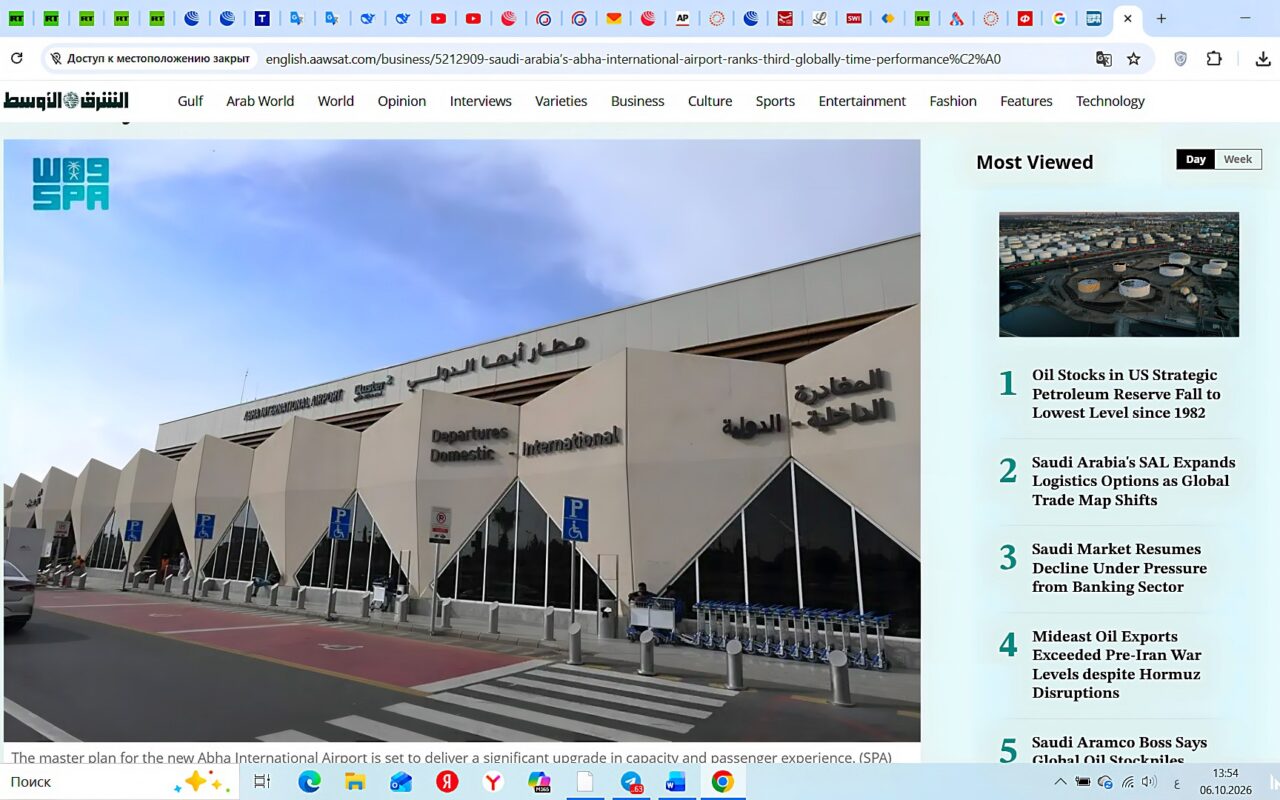The height and width of the screenshot is (800, 1280).
Task: Click the Asharq Al-Awsat site logo
Action: 66,100
